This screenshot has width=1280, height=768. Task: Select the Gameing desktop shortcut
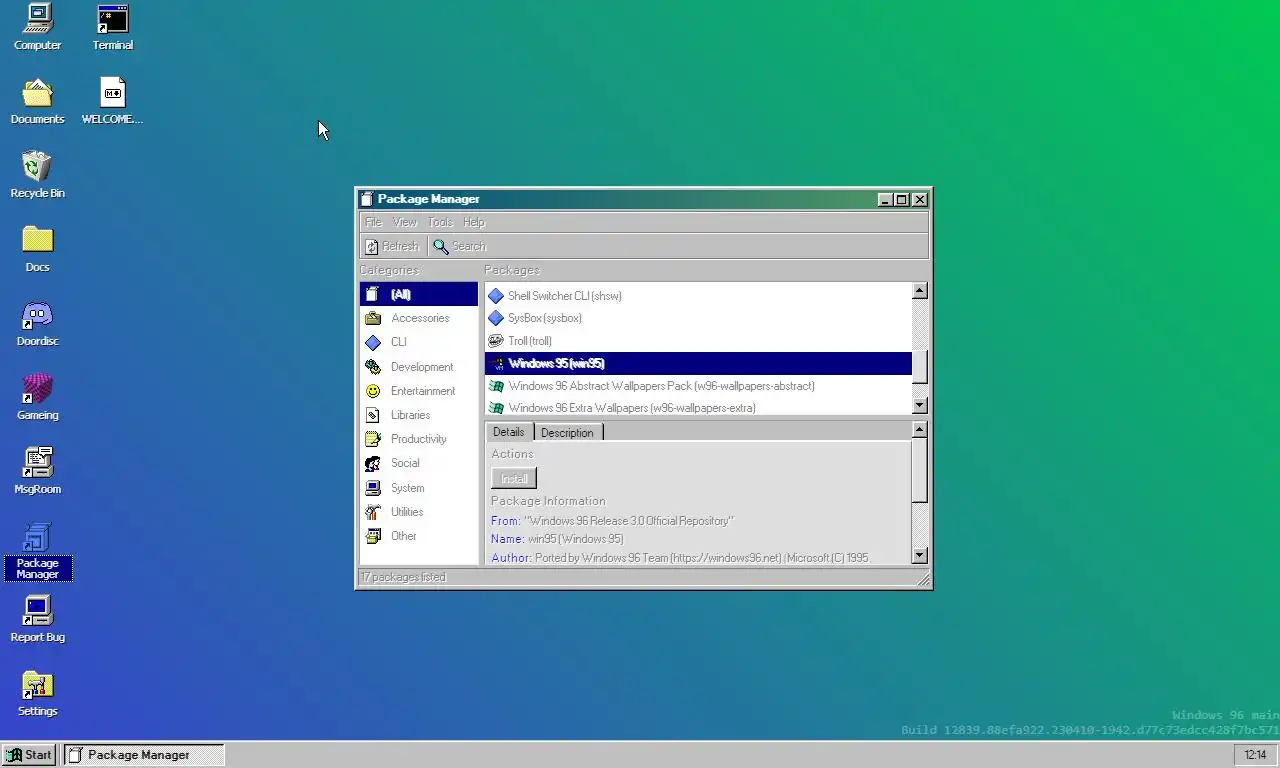tap(37, 397)
